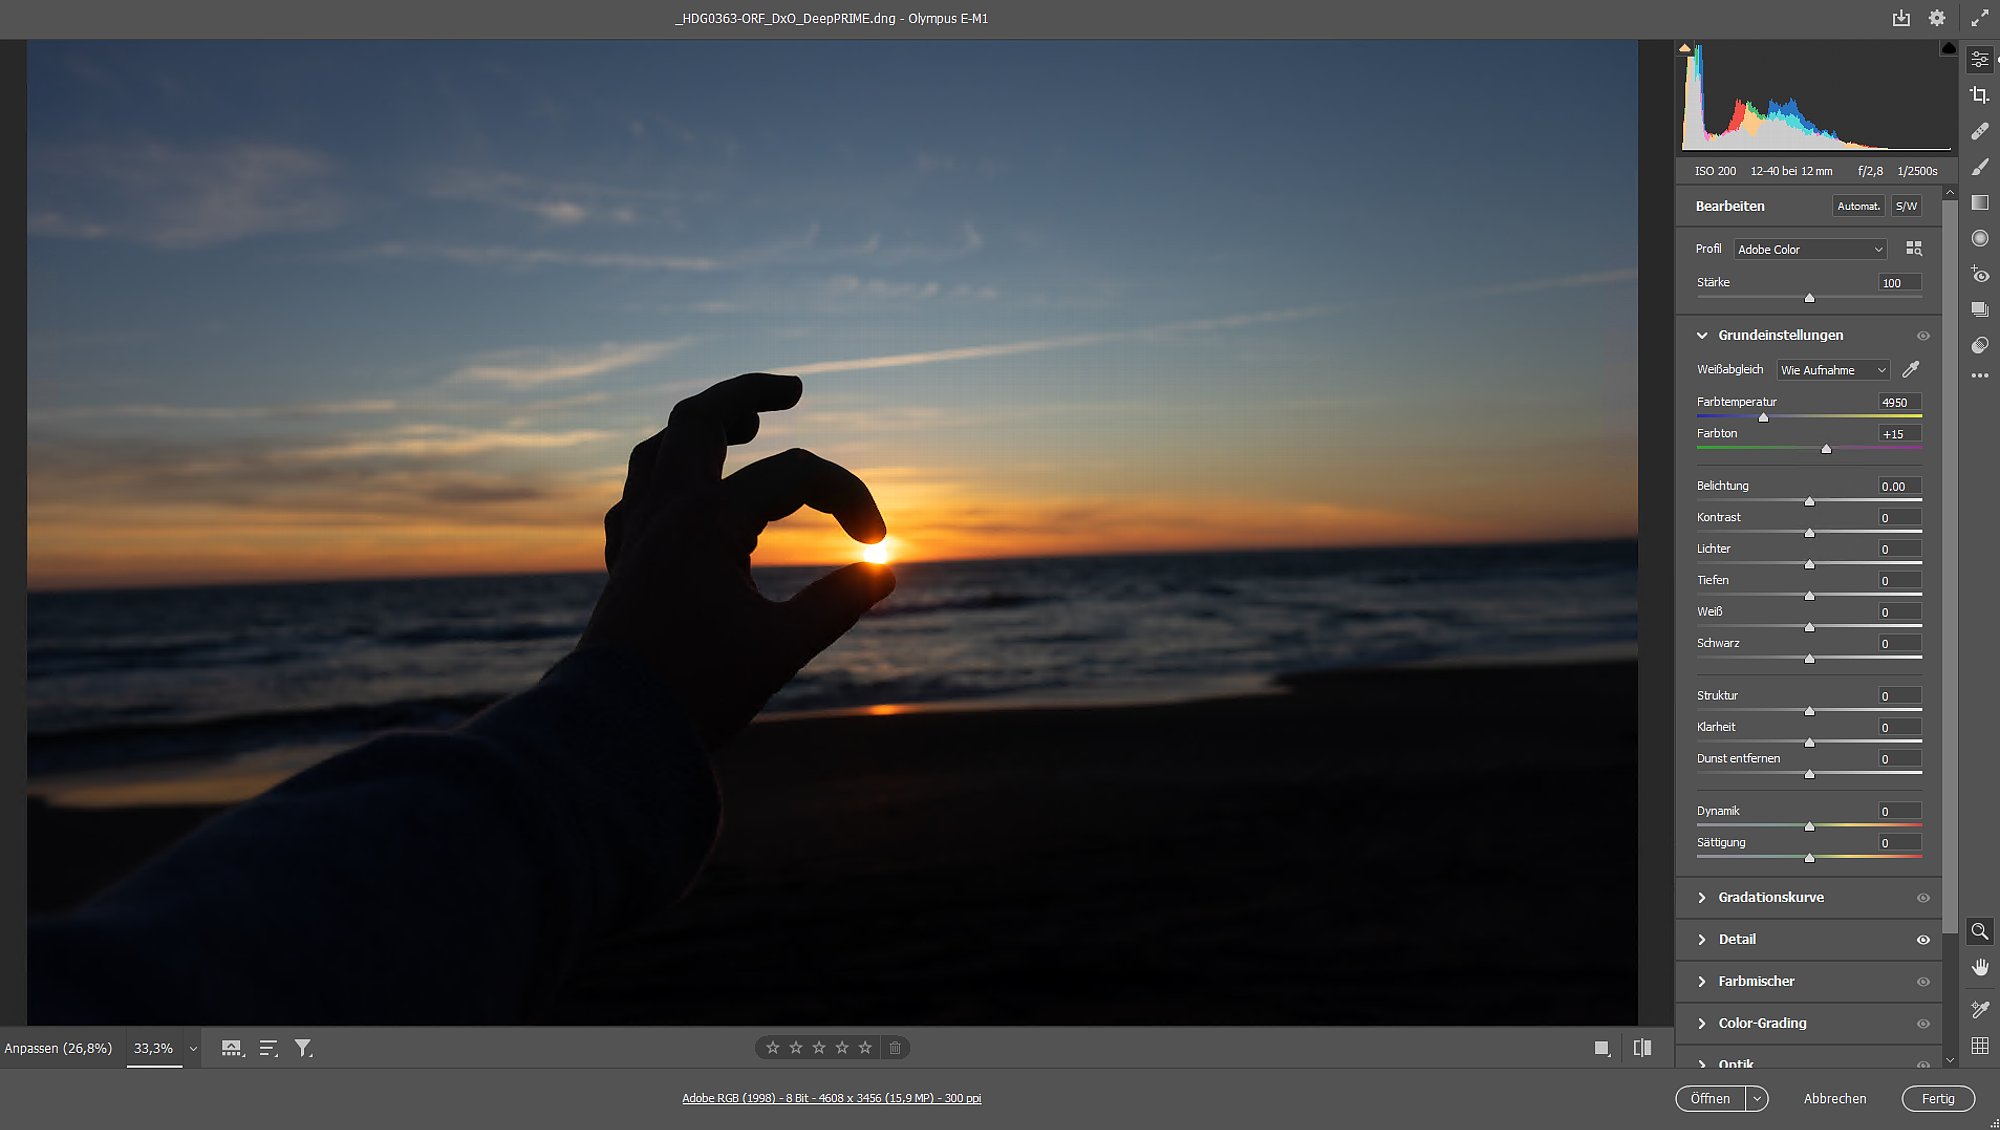Select the Zoom magnifier tool
The image size is (2000, 1130).
(1979, 931)
